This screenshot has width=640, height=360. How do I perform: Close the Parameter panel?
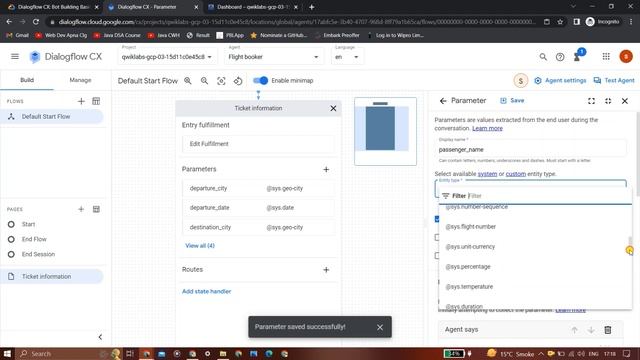[x=624, y=101]
